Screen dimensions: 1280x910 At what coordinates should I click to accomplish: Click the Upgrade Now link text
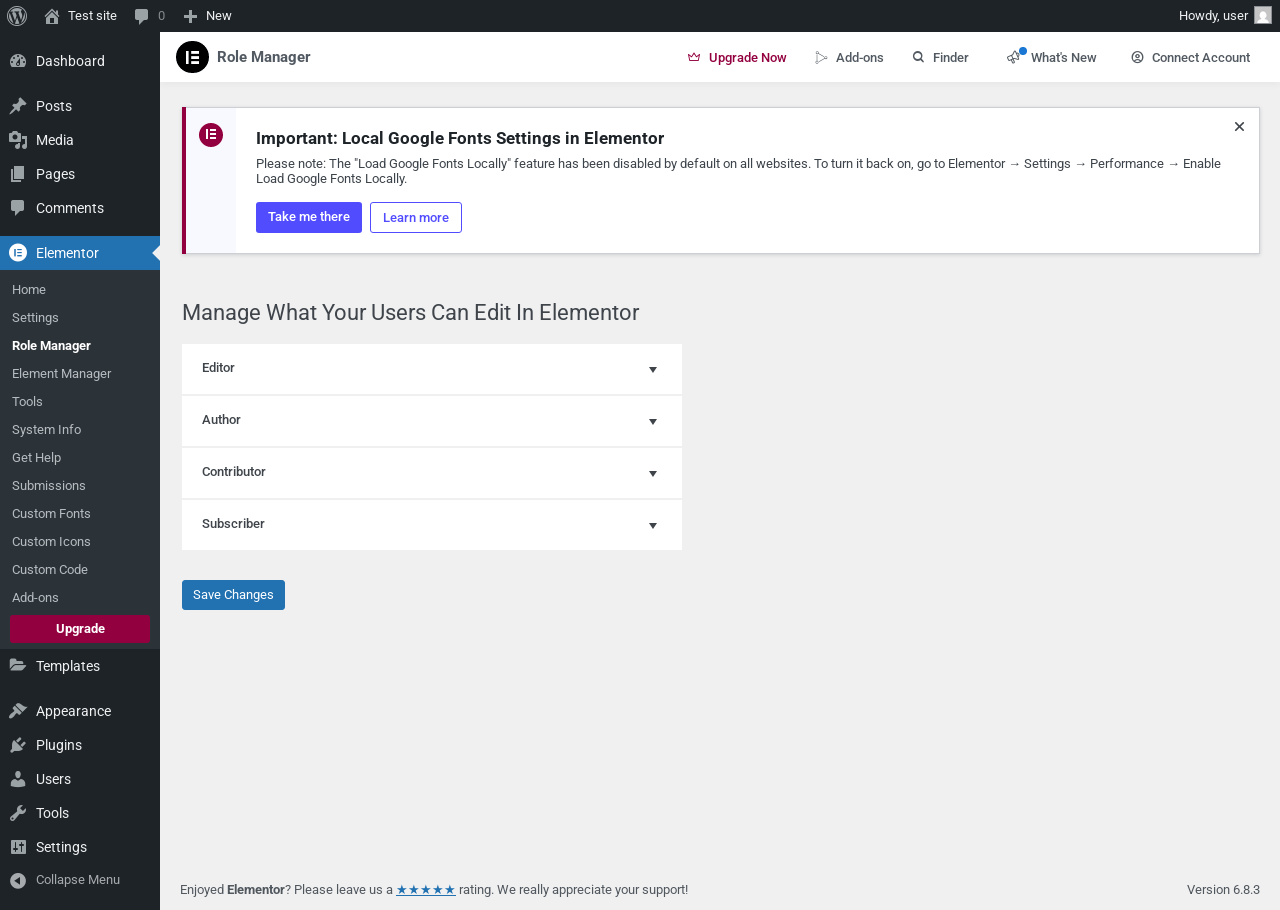(x=748, y=58)
